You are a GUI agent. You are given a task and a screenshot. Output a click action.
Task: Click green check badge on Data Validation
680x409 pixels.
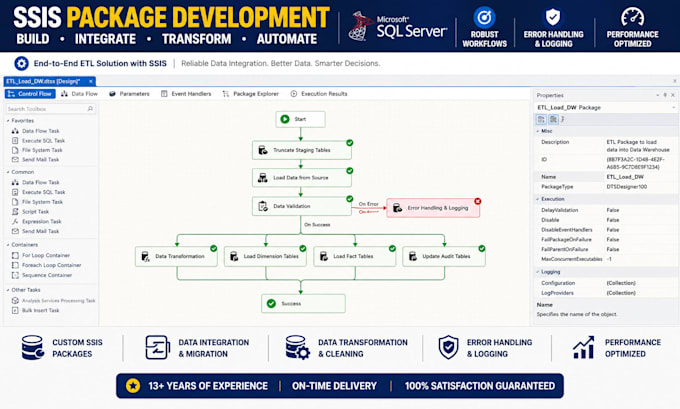350,199
